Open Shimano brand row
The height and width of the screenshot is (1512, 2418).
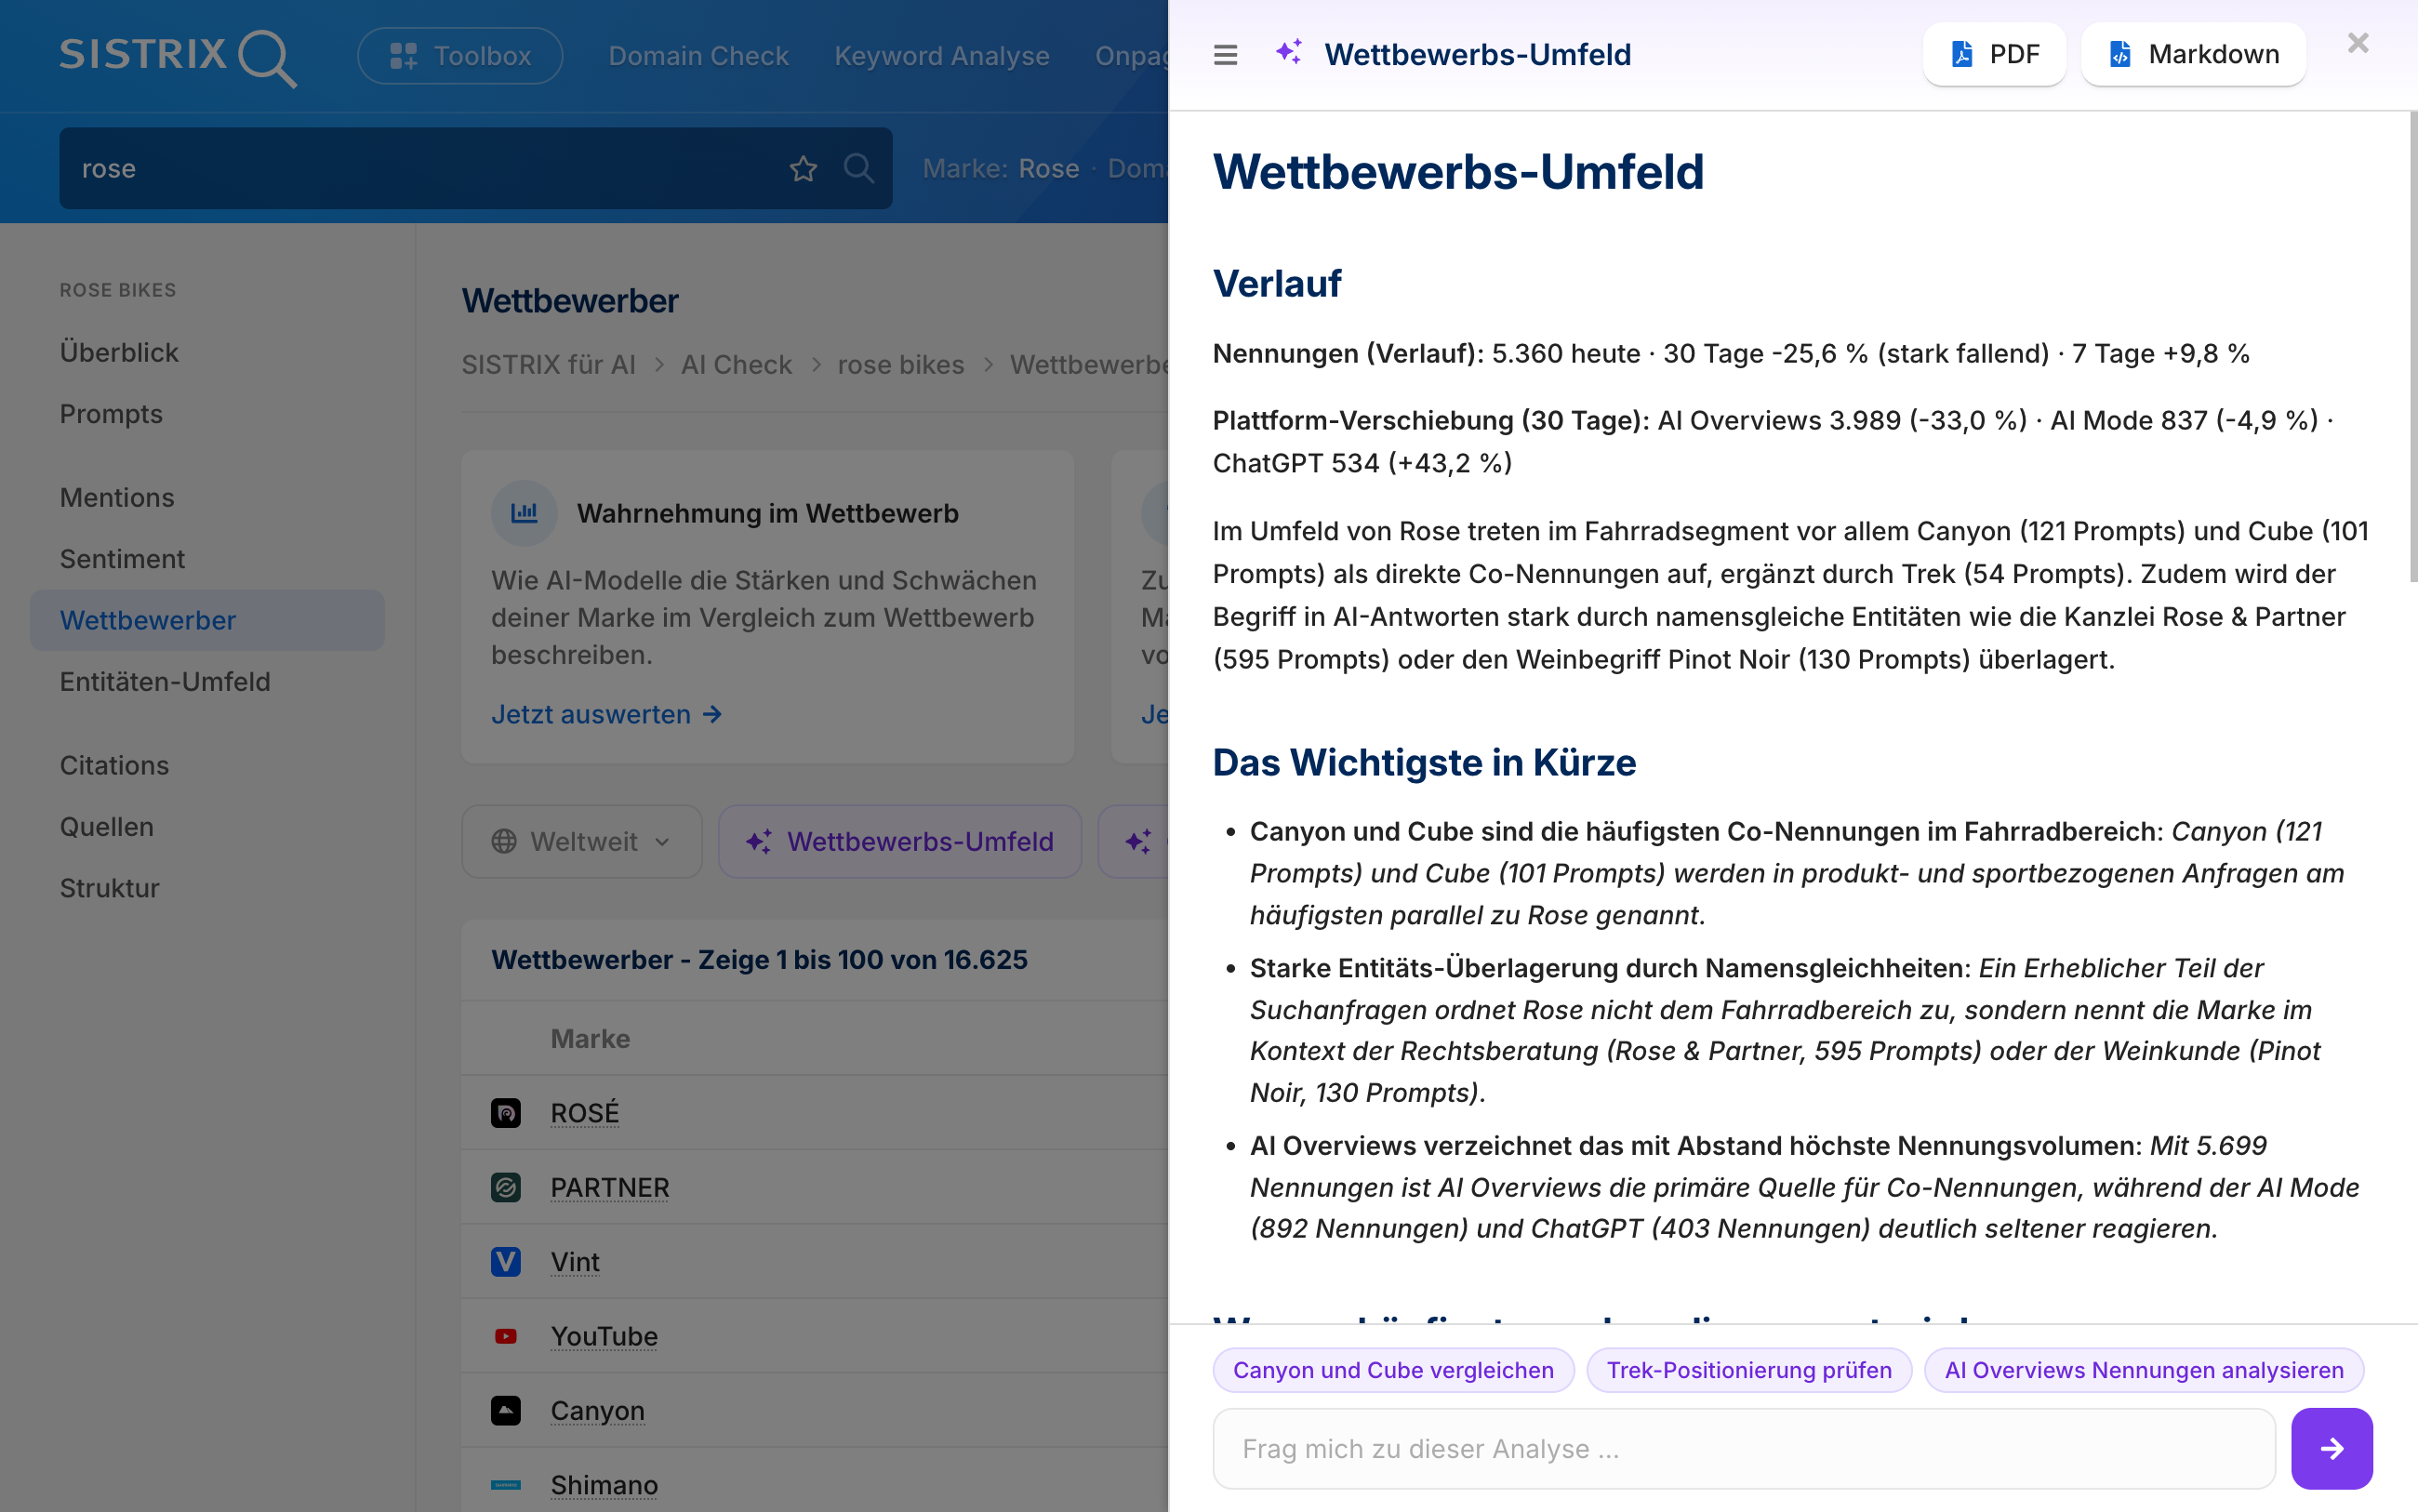pyautogui.click(x=604, y=1485)
